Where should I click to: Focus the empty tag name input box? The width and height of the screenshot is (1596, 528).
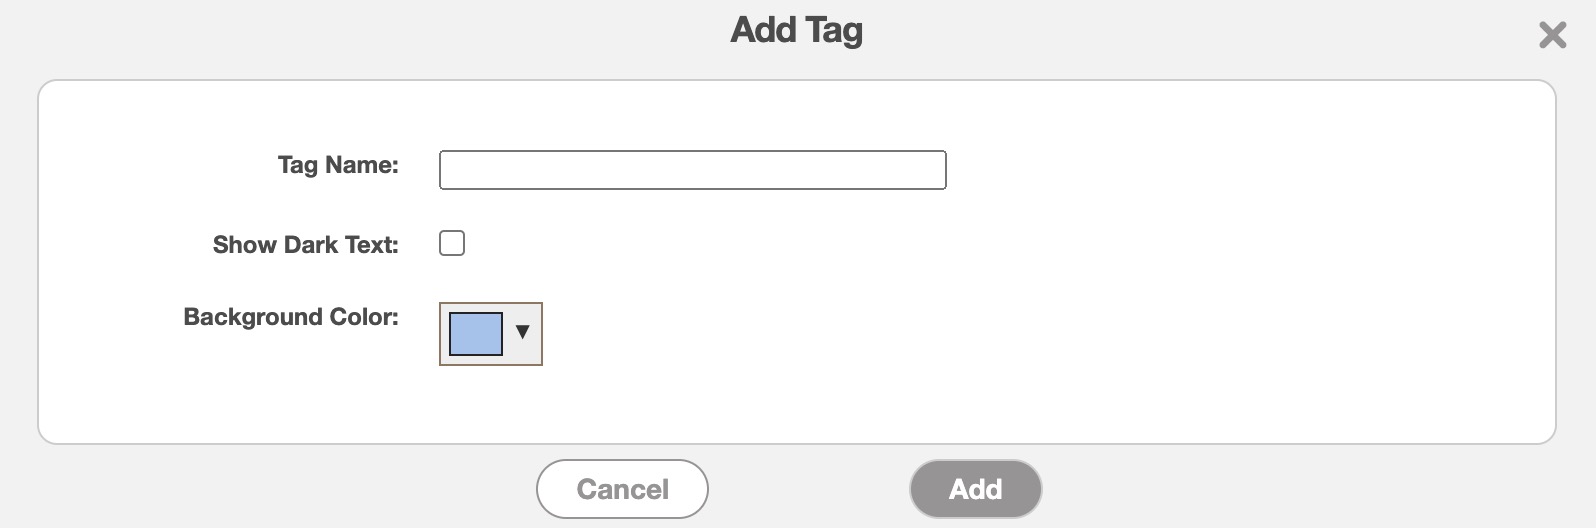[x=692, y=170]
